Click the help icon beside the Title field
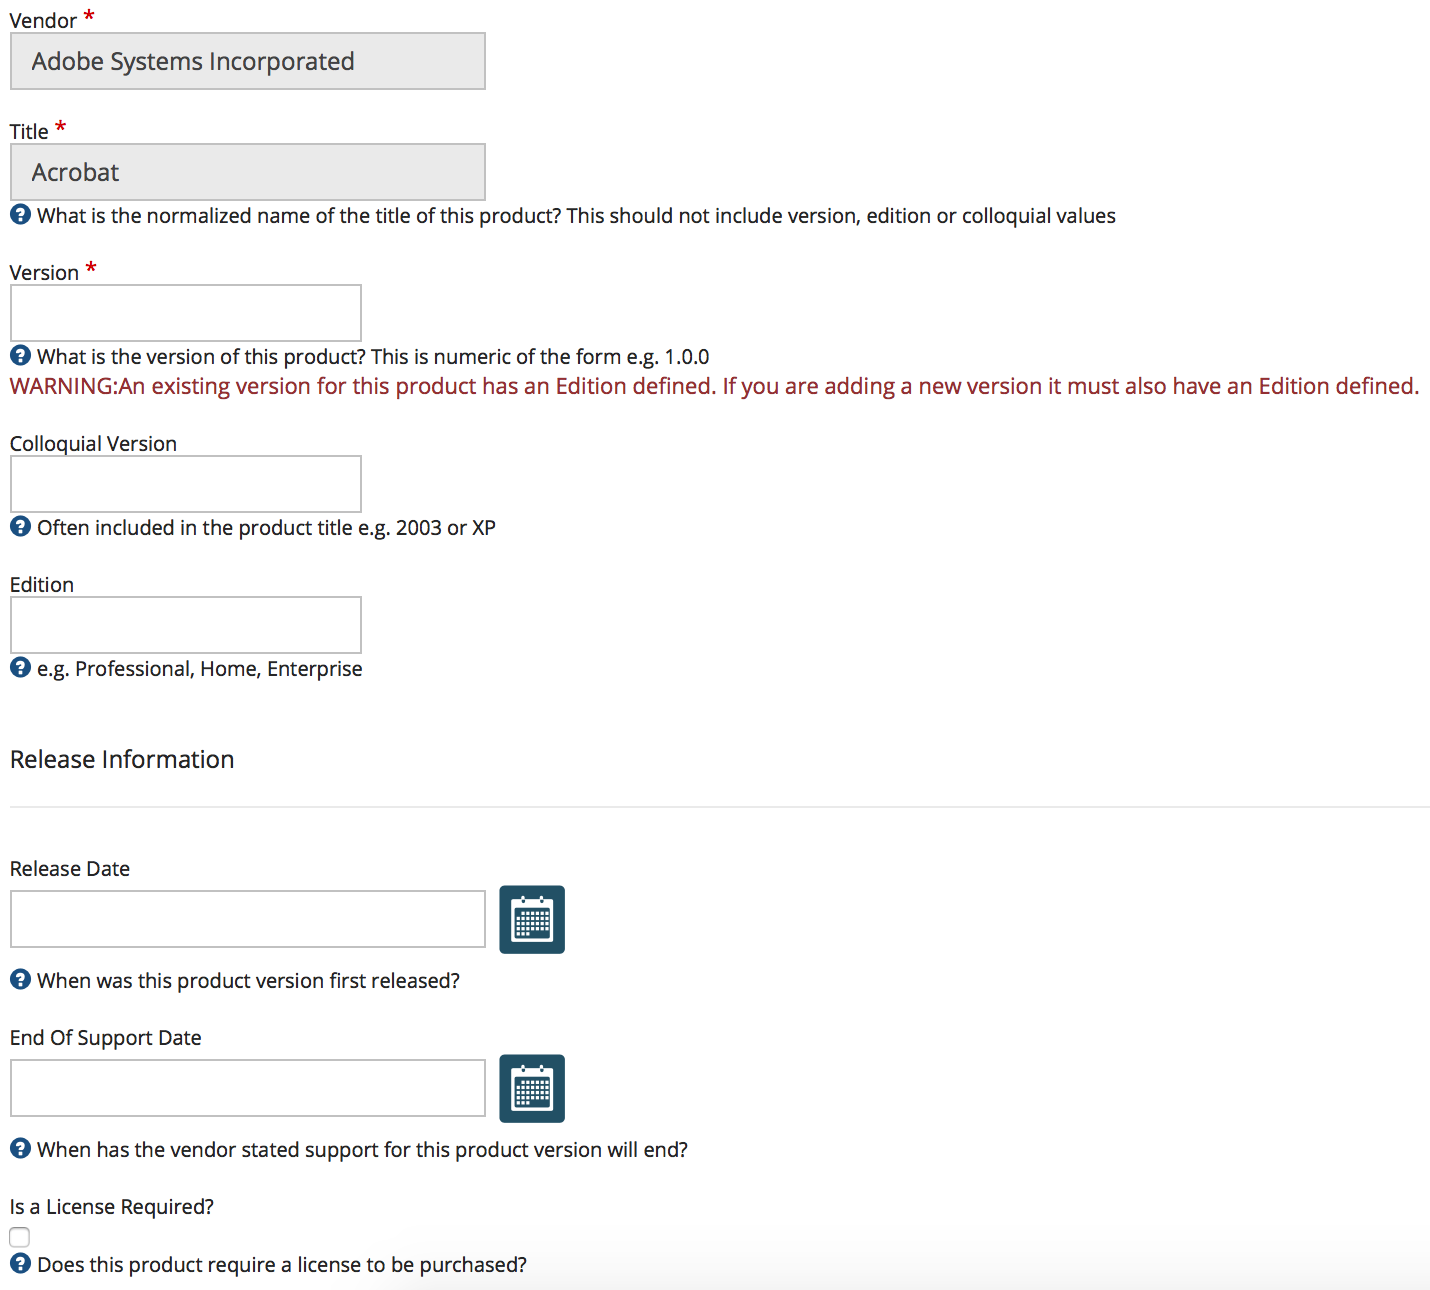Viewport: 1430px width, 1290px height. click(x=20, y=215)
